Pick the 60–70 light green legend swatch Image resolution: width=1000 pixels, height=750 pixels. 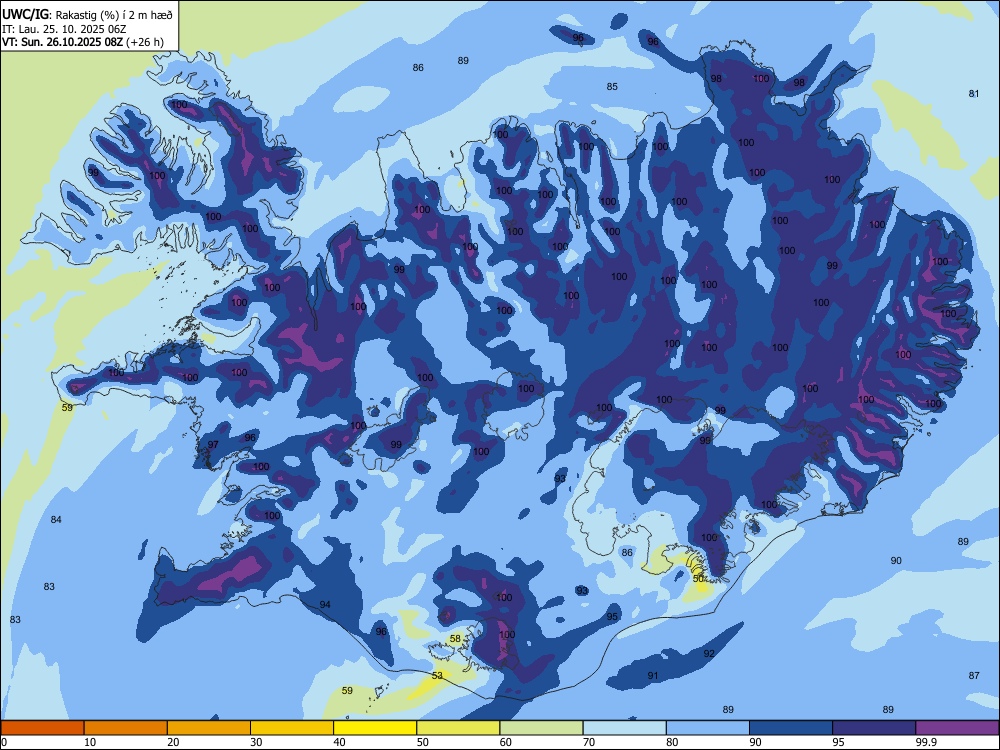(541, 728)
